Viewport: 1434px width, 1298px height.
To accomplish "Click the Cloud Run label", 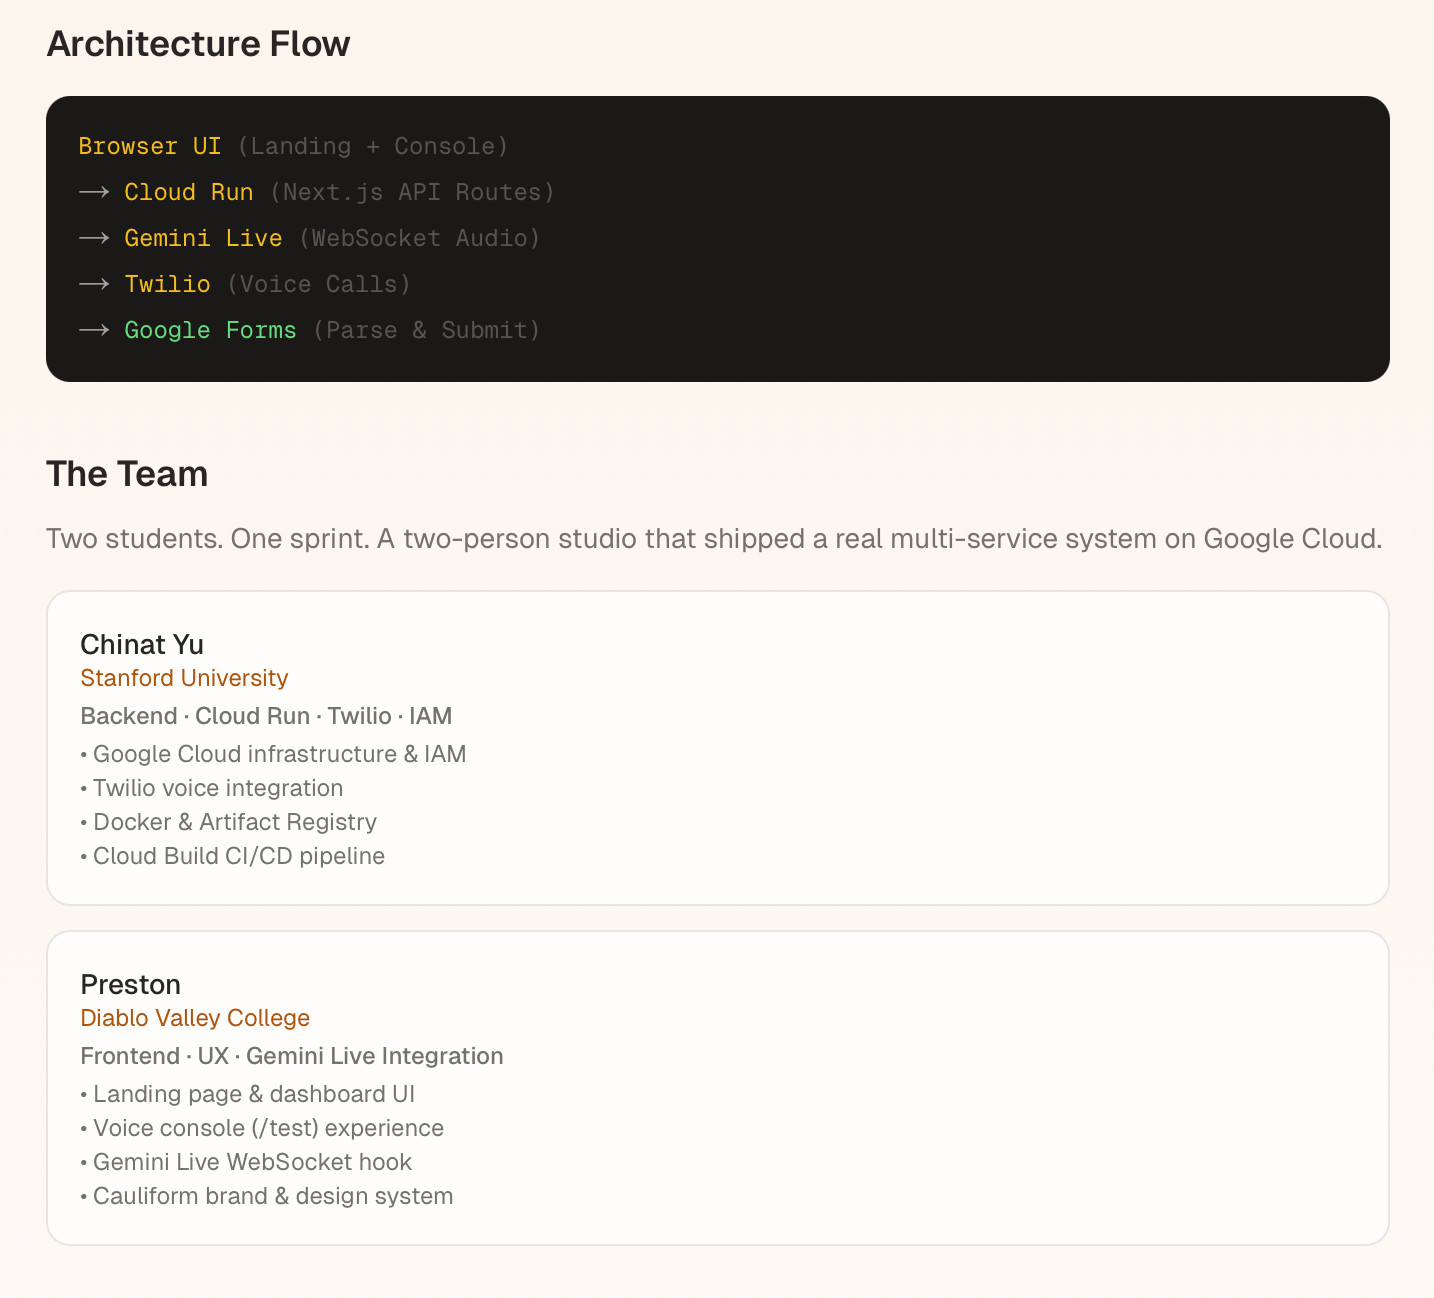I will [x=189, y=192].
